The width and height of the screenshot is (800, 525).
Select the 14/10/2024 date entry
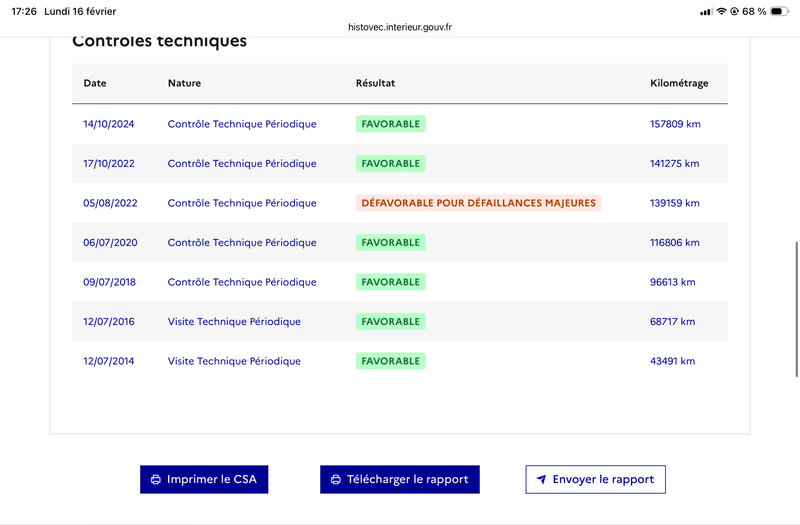click(x=109, y=124)
